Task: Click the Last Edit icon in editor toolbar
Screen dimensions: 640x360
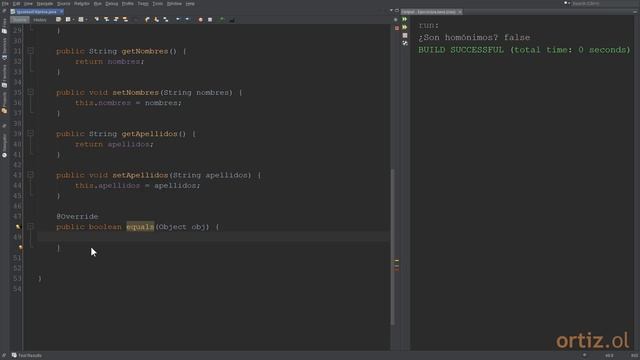Action: pos(58,19)
